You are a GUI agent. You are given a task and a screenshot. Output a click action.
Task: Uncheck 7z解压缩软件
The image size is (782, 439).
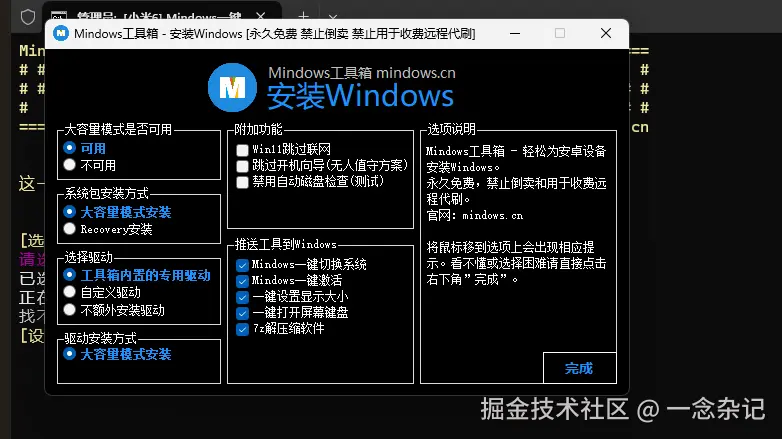[242, 329]
